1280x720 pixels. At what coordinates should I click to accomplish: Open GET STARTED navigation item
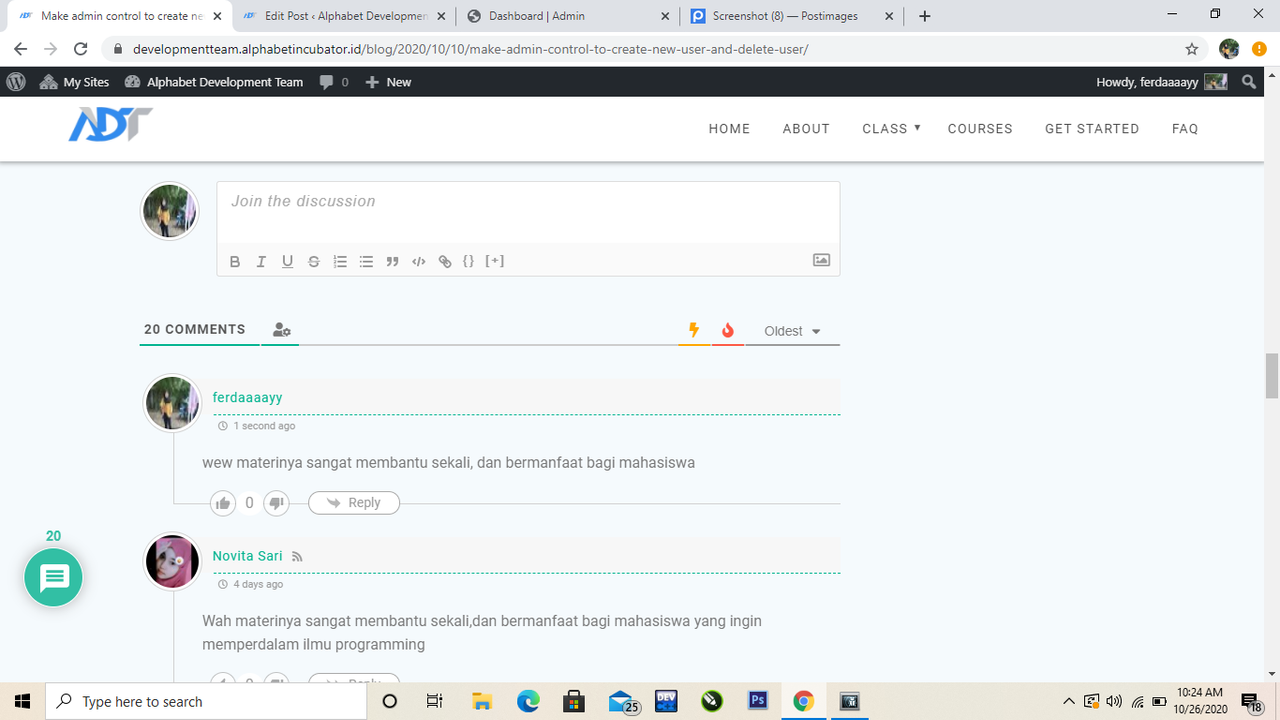click(x=1092, y=128)
